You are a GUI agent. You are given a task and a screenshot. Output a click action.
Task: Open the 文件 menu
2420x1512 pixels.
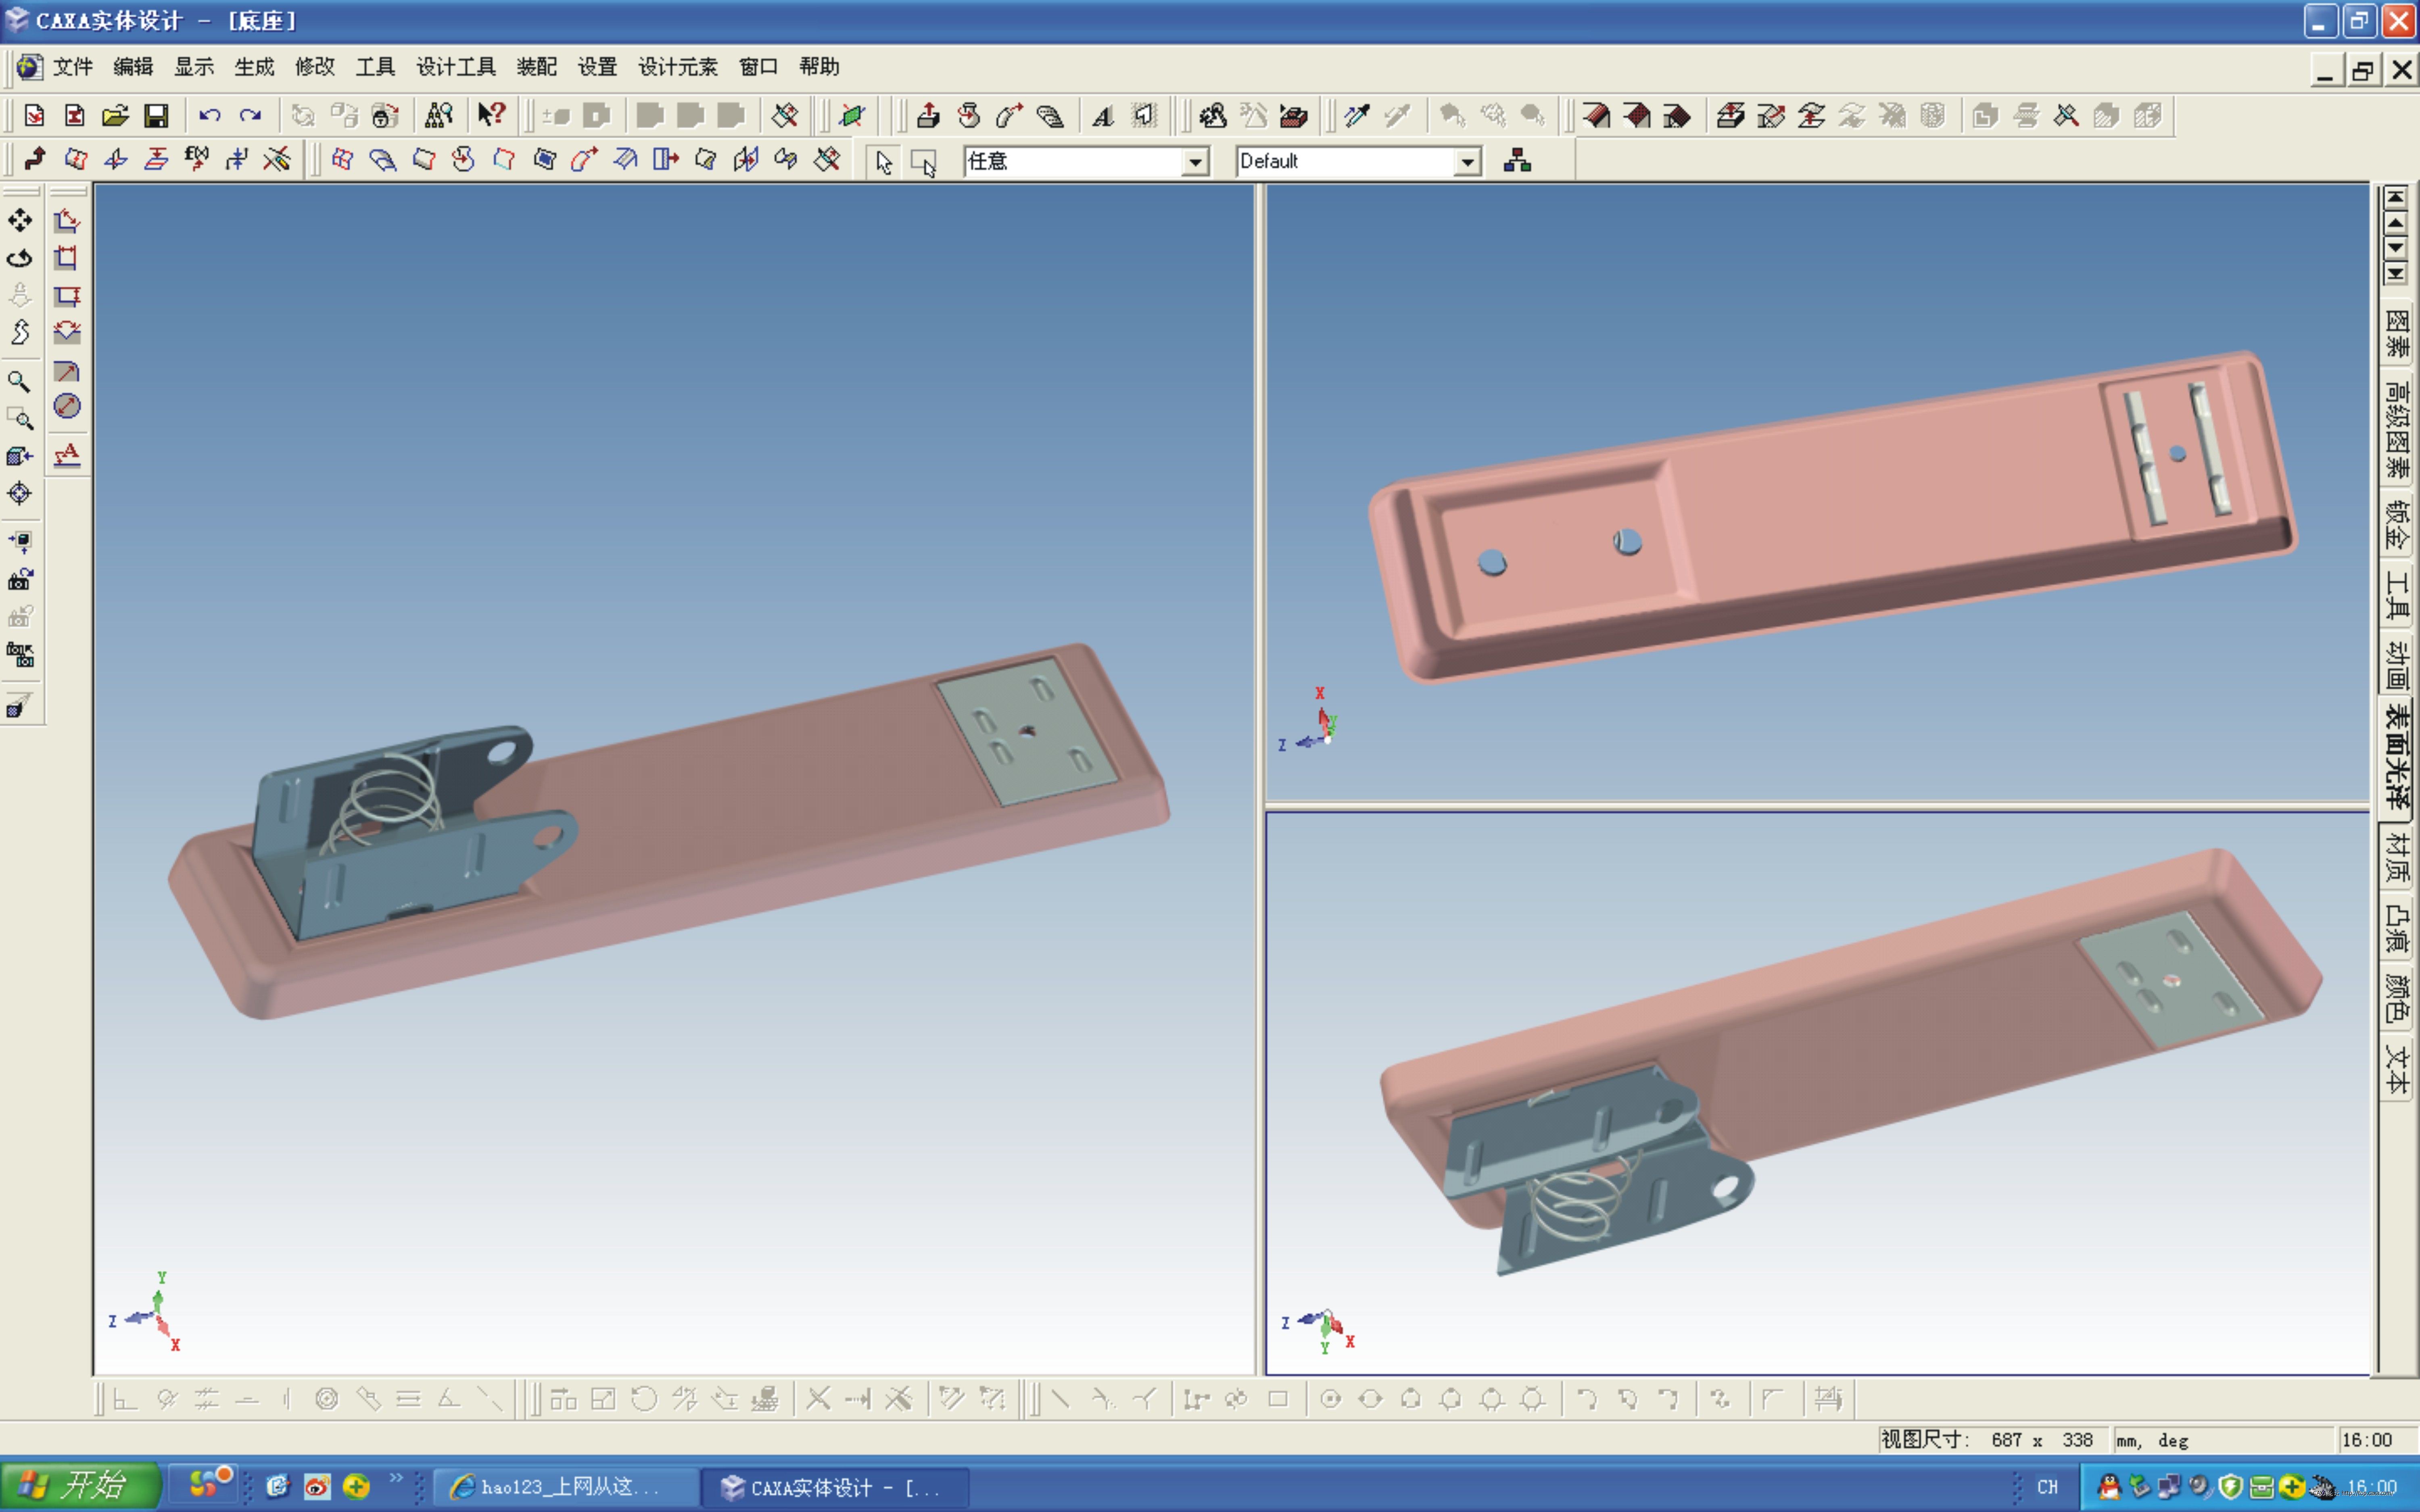(x=73, y=67)
